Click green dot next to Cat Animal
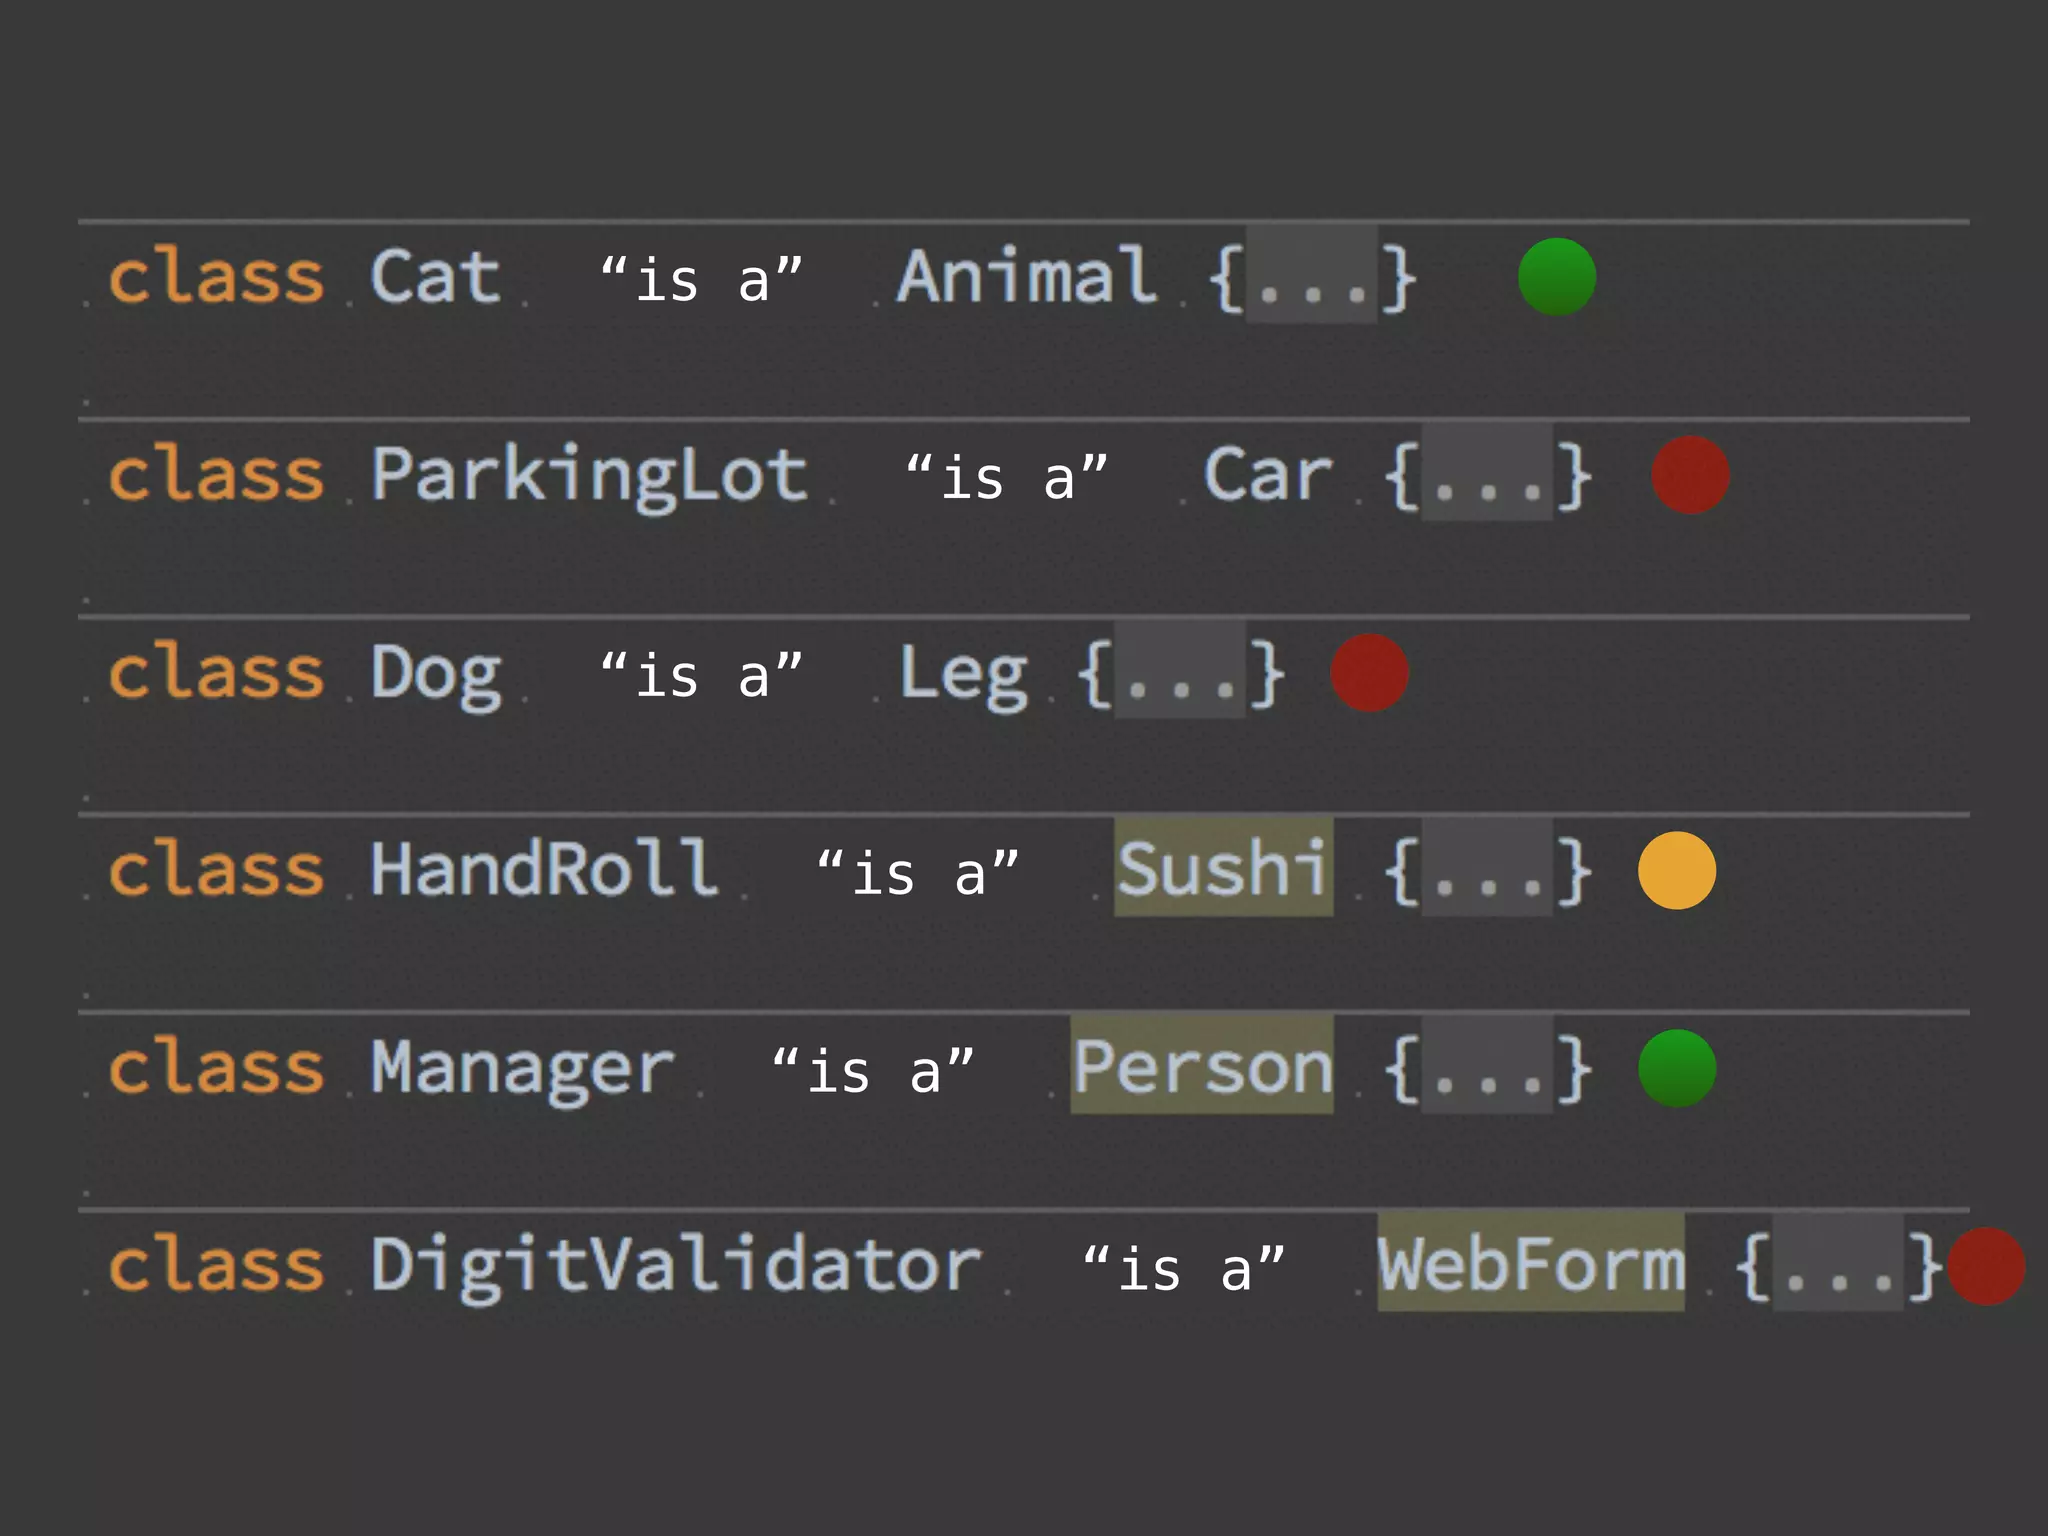This screenshot has width=2048, height=1536. click(1556, 277)
